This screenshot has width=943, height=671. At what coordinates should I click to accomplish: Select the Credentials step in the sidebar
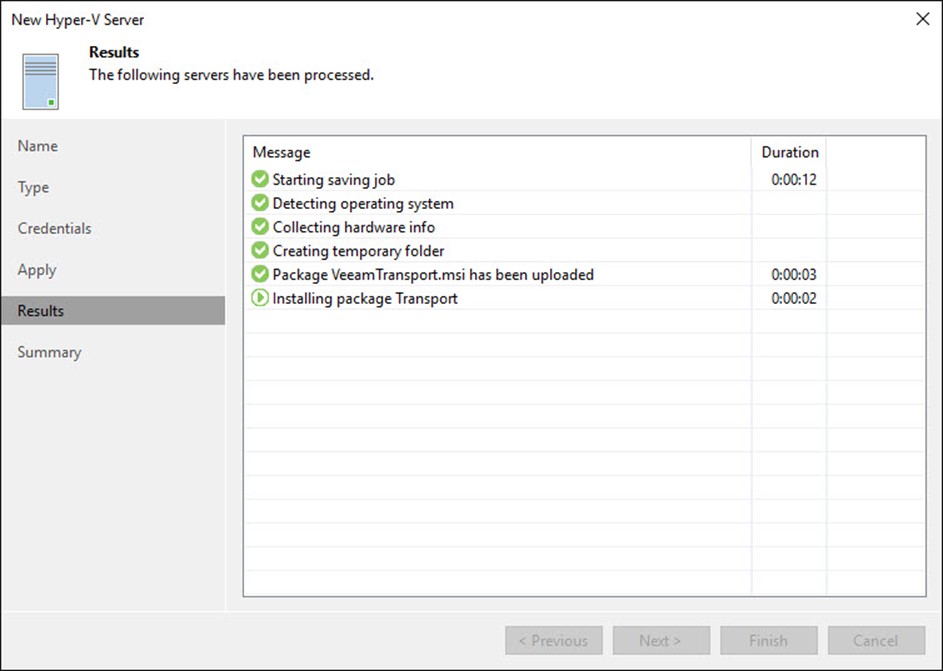54,228
